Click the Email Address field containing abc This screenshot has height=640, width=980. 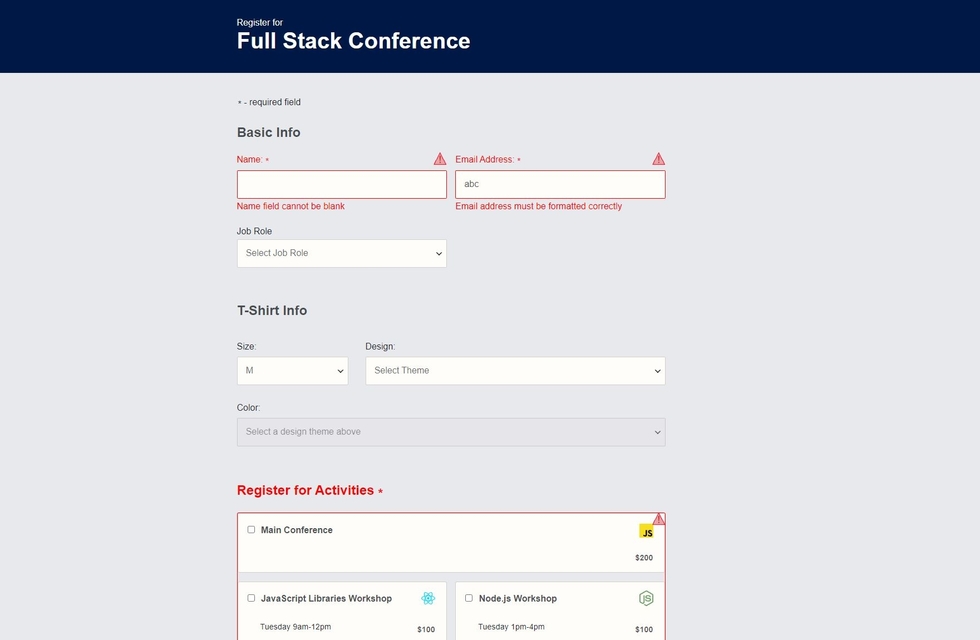559,184
